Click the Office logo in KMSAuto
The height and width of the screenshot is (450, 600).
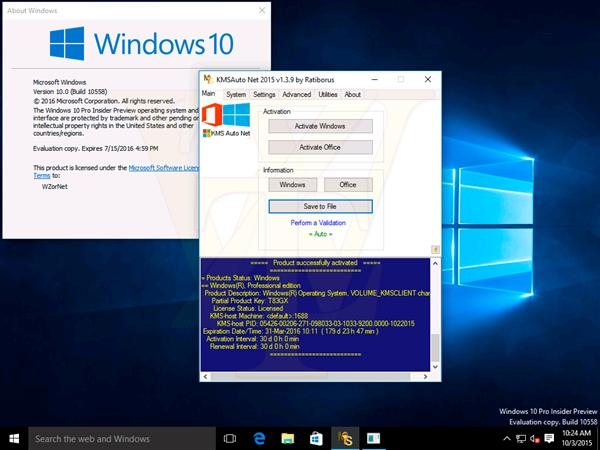pos(214,116)
